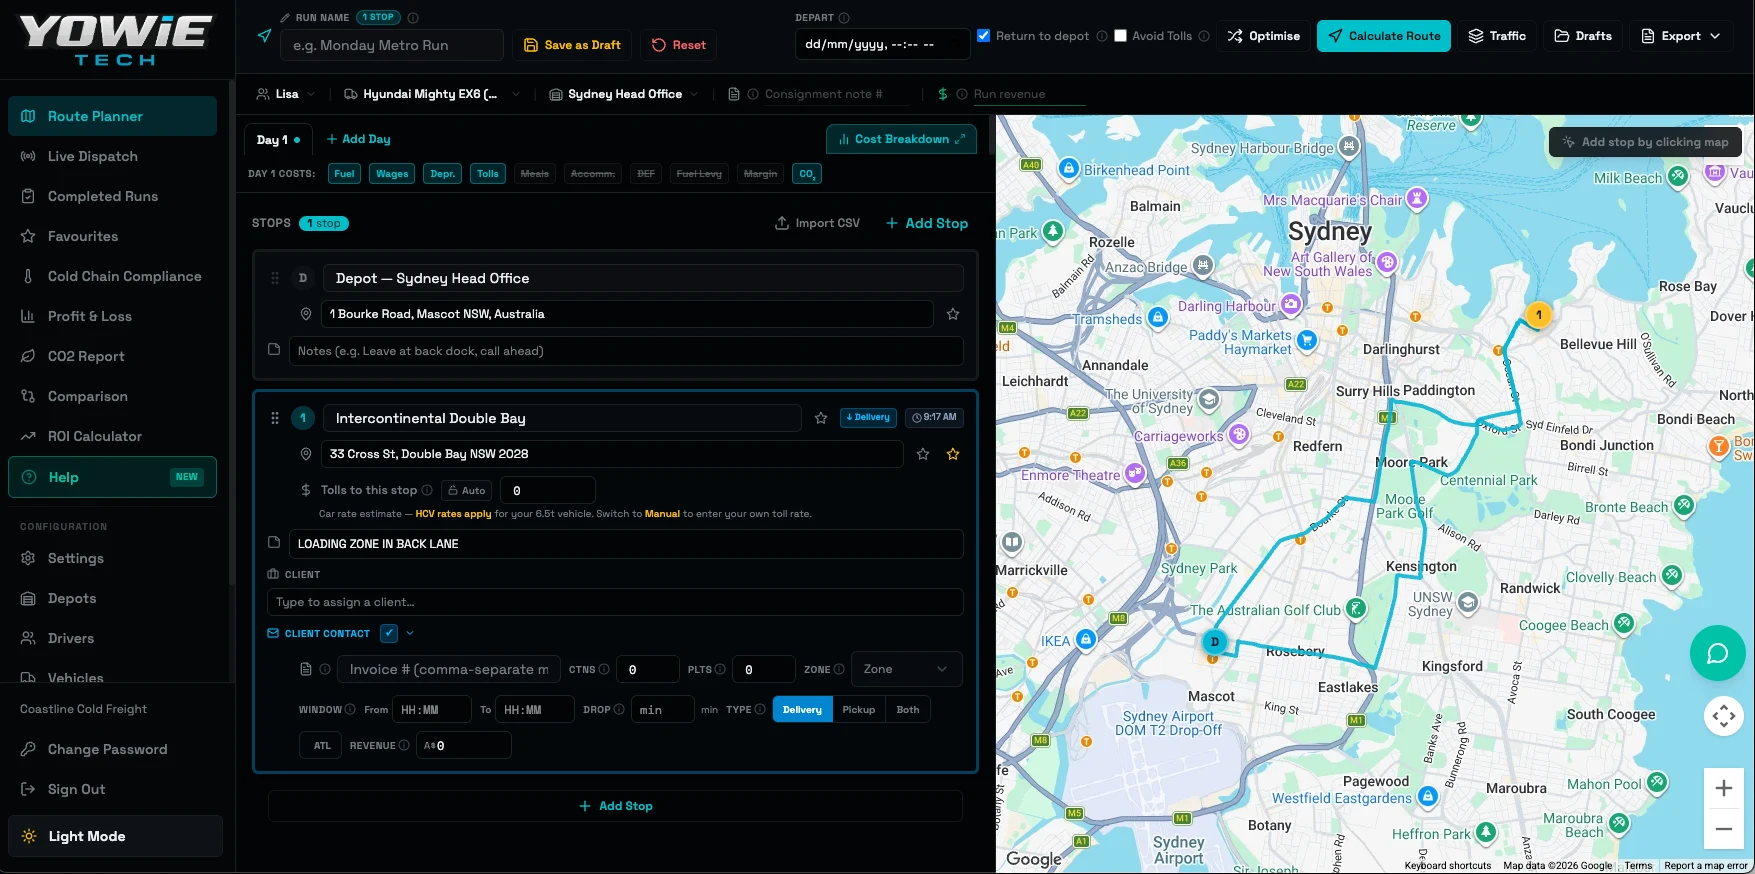
Task: Click the Optimise button
Action: pyautogui.click(x=1264, y=36)
